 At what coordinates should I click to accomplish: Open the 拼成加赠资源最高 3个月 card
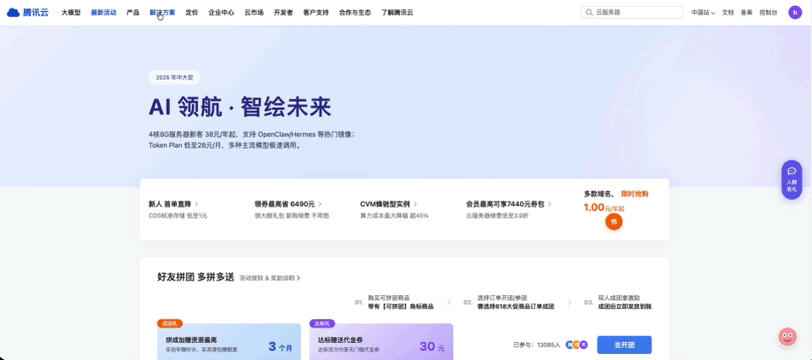coord(229,341)
